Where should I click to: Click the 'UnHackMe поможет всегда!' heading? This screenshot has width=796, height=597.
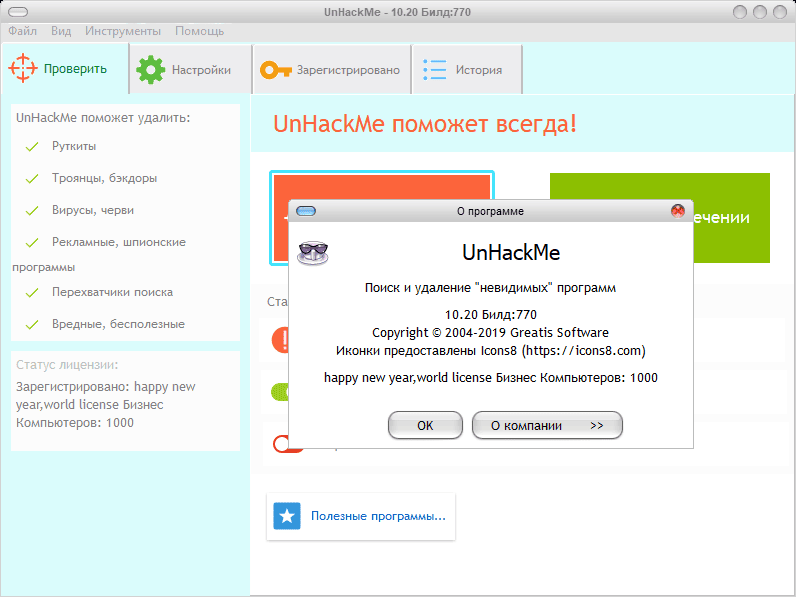(425, 123)
